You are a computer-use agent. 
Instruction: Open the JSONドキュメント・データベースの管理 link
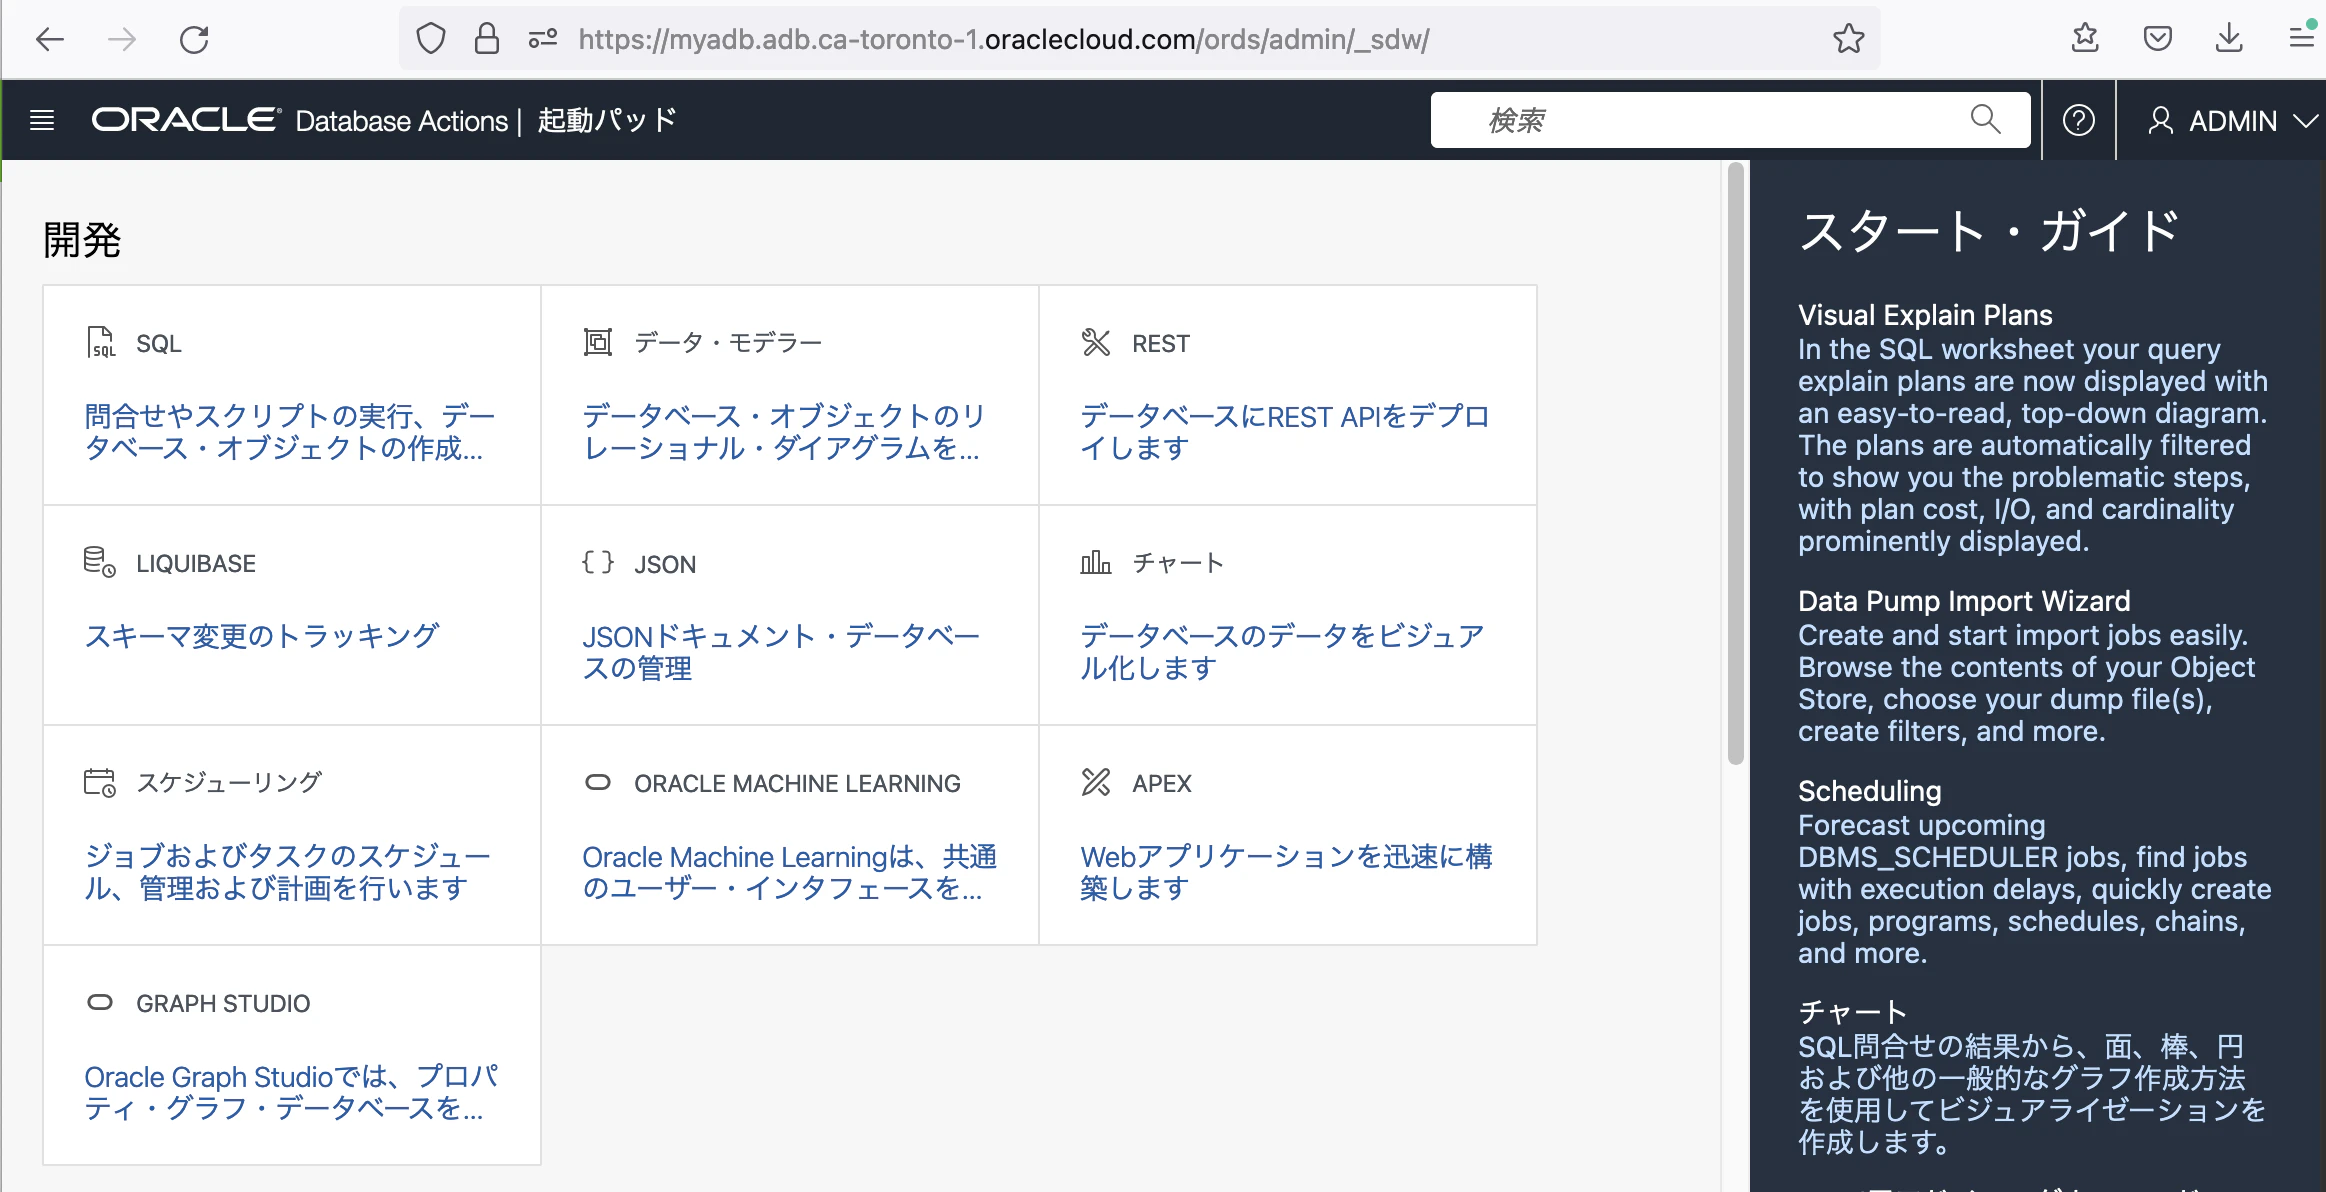[x=781, y=652]
